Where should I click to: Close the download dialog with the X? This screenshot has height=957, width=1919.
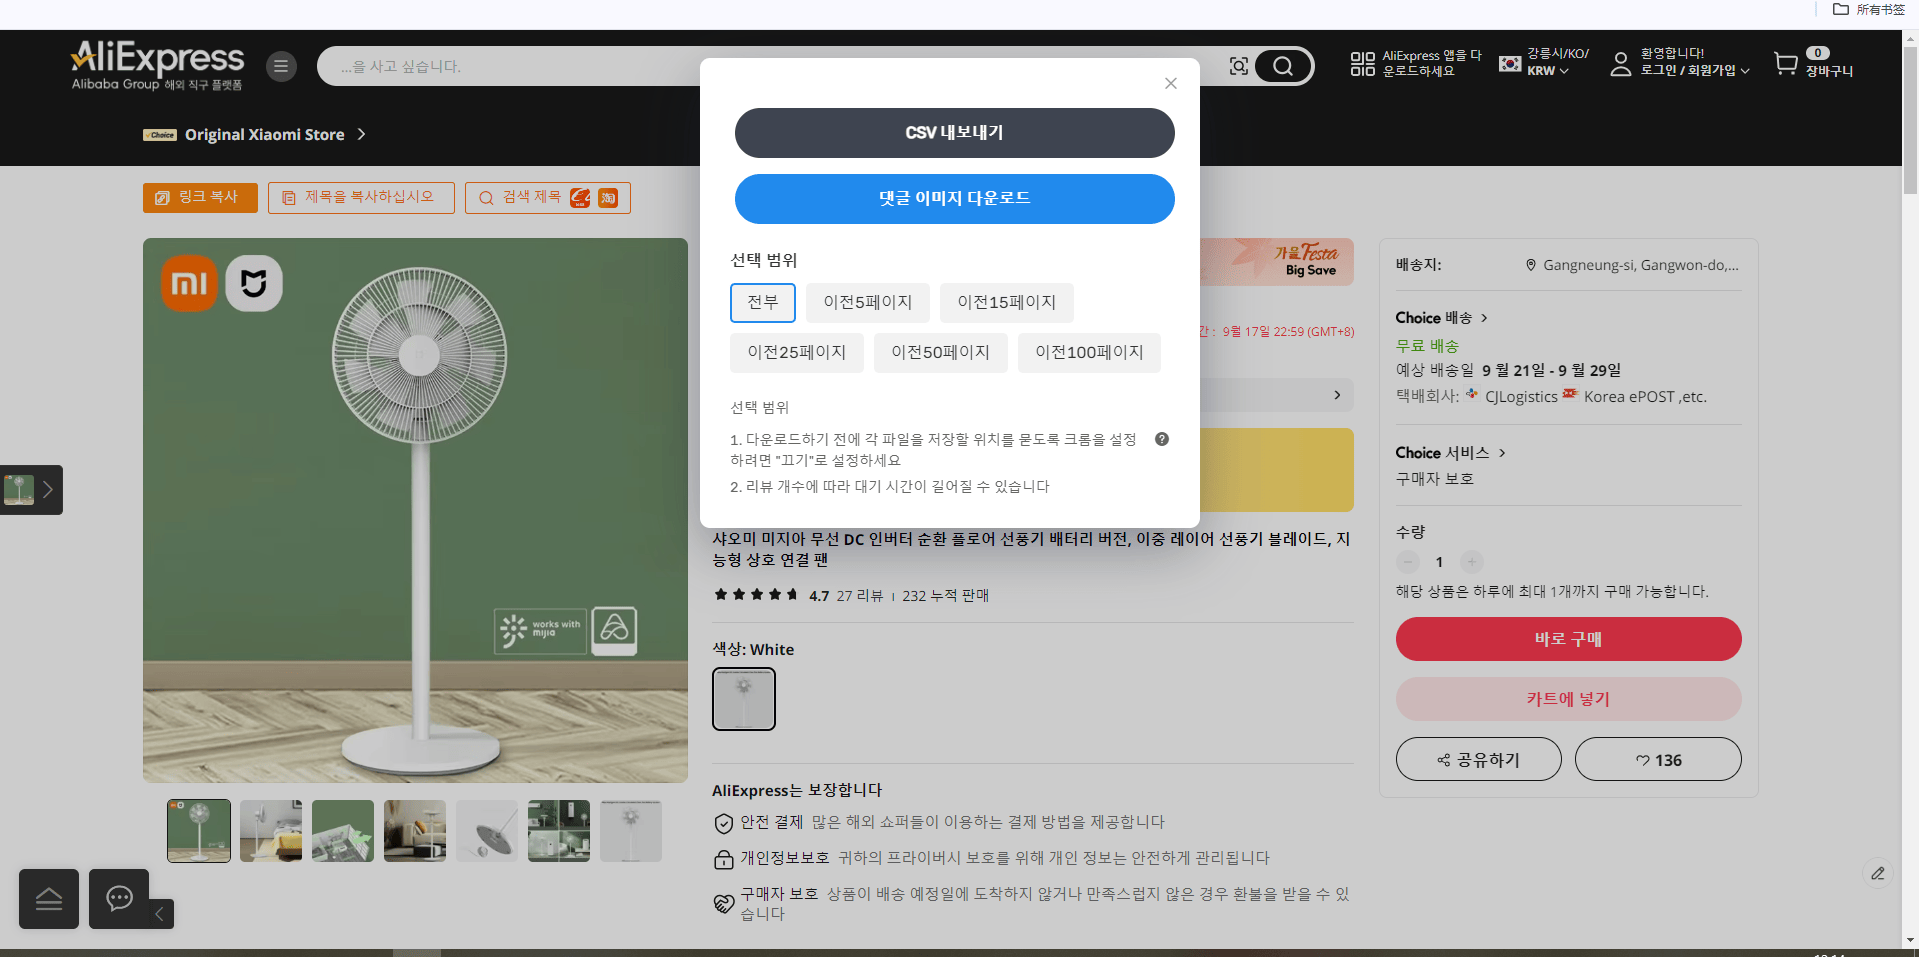coord(1170,83)
